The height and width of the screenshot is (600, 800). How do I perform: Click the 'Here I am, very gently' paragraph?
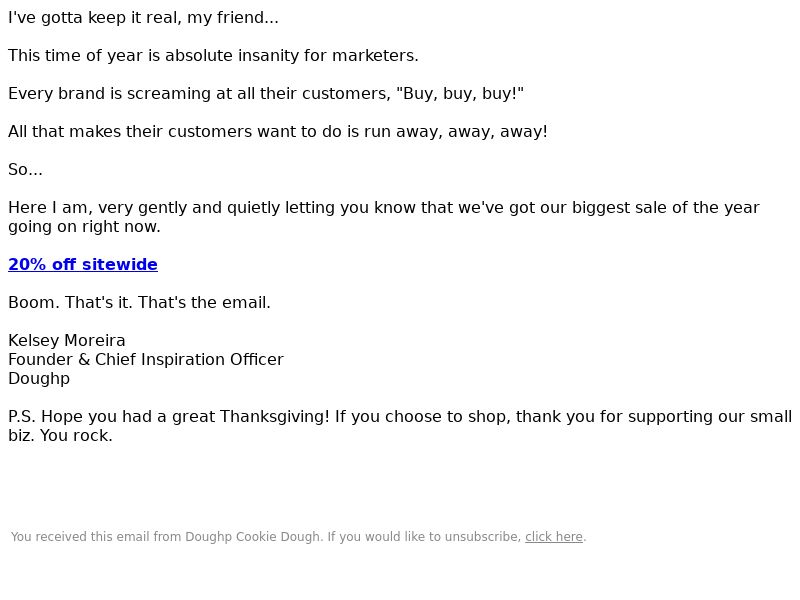tap(384, 217)
